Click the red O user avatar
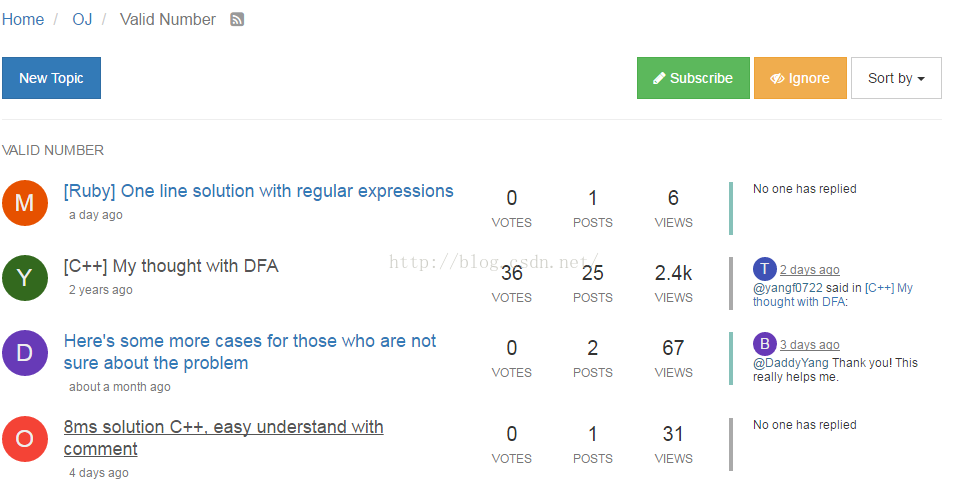 [25, 439]
